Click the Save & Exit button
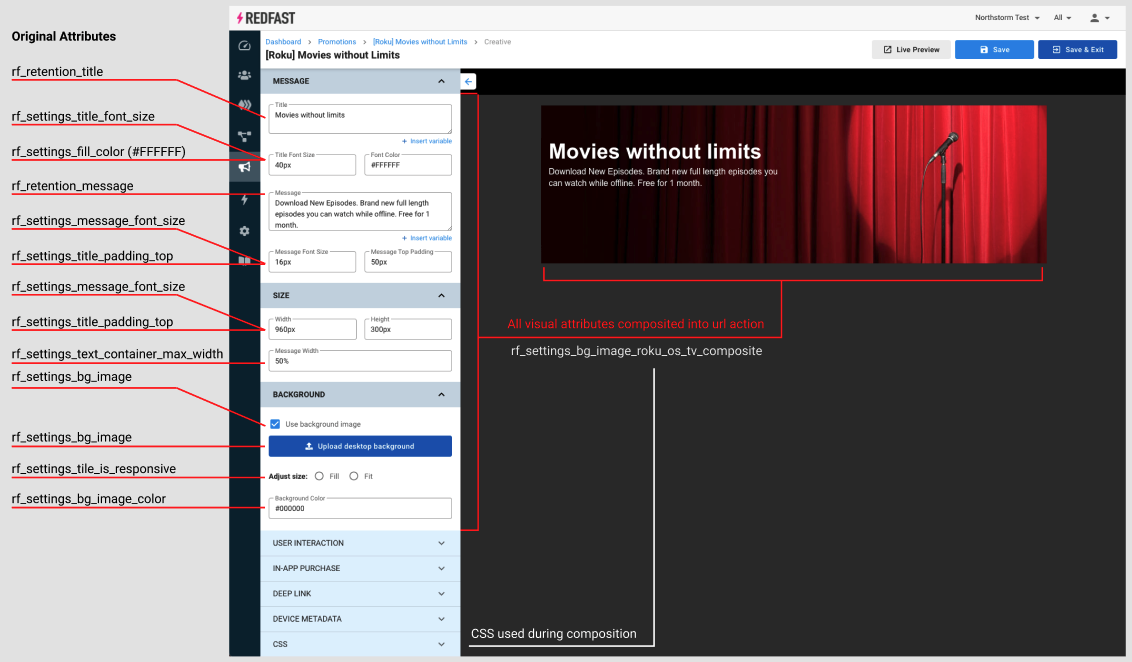 1077,50
